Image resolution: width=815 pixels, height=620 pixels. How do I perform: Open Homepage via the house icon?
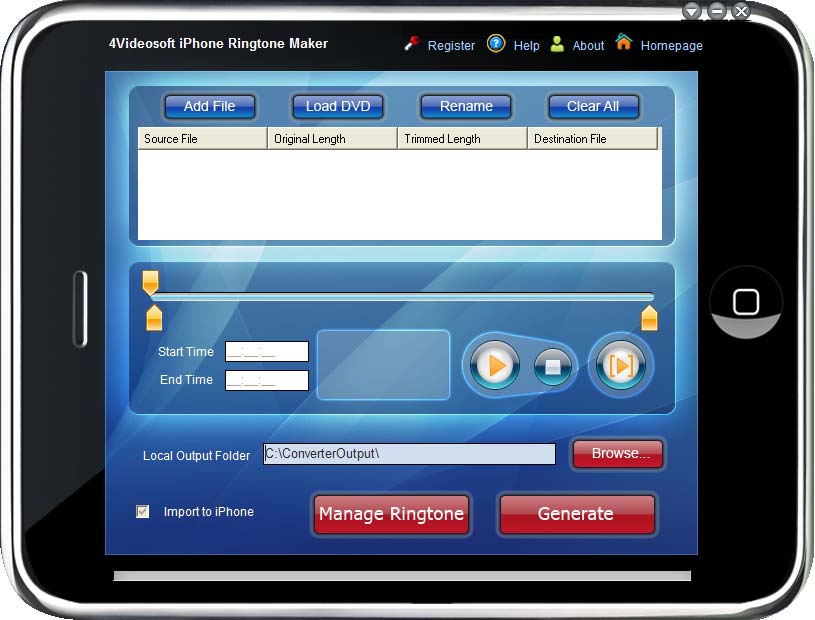[x=624, y=43]
